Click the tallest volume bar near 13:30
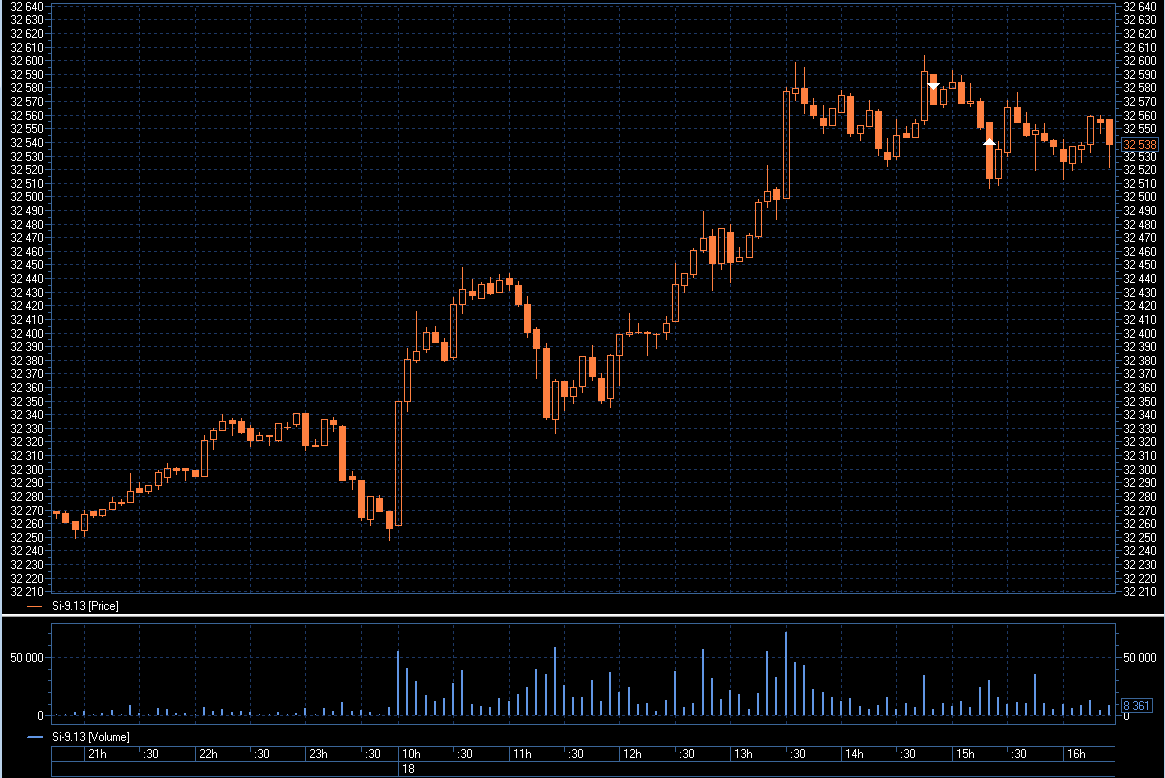Screen dimensions: 1165x778 click(786, 673)
